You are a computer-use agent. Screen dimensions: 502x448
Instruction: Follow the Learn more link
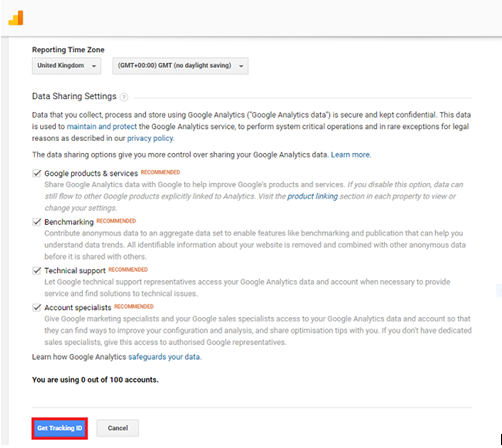(350, 155)
